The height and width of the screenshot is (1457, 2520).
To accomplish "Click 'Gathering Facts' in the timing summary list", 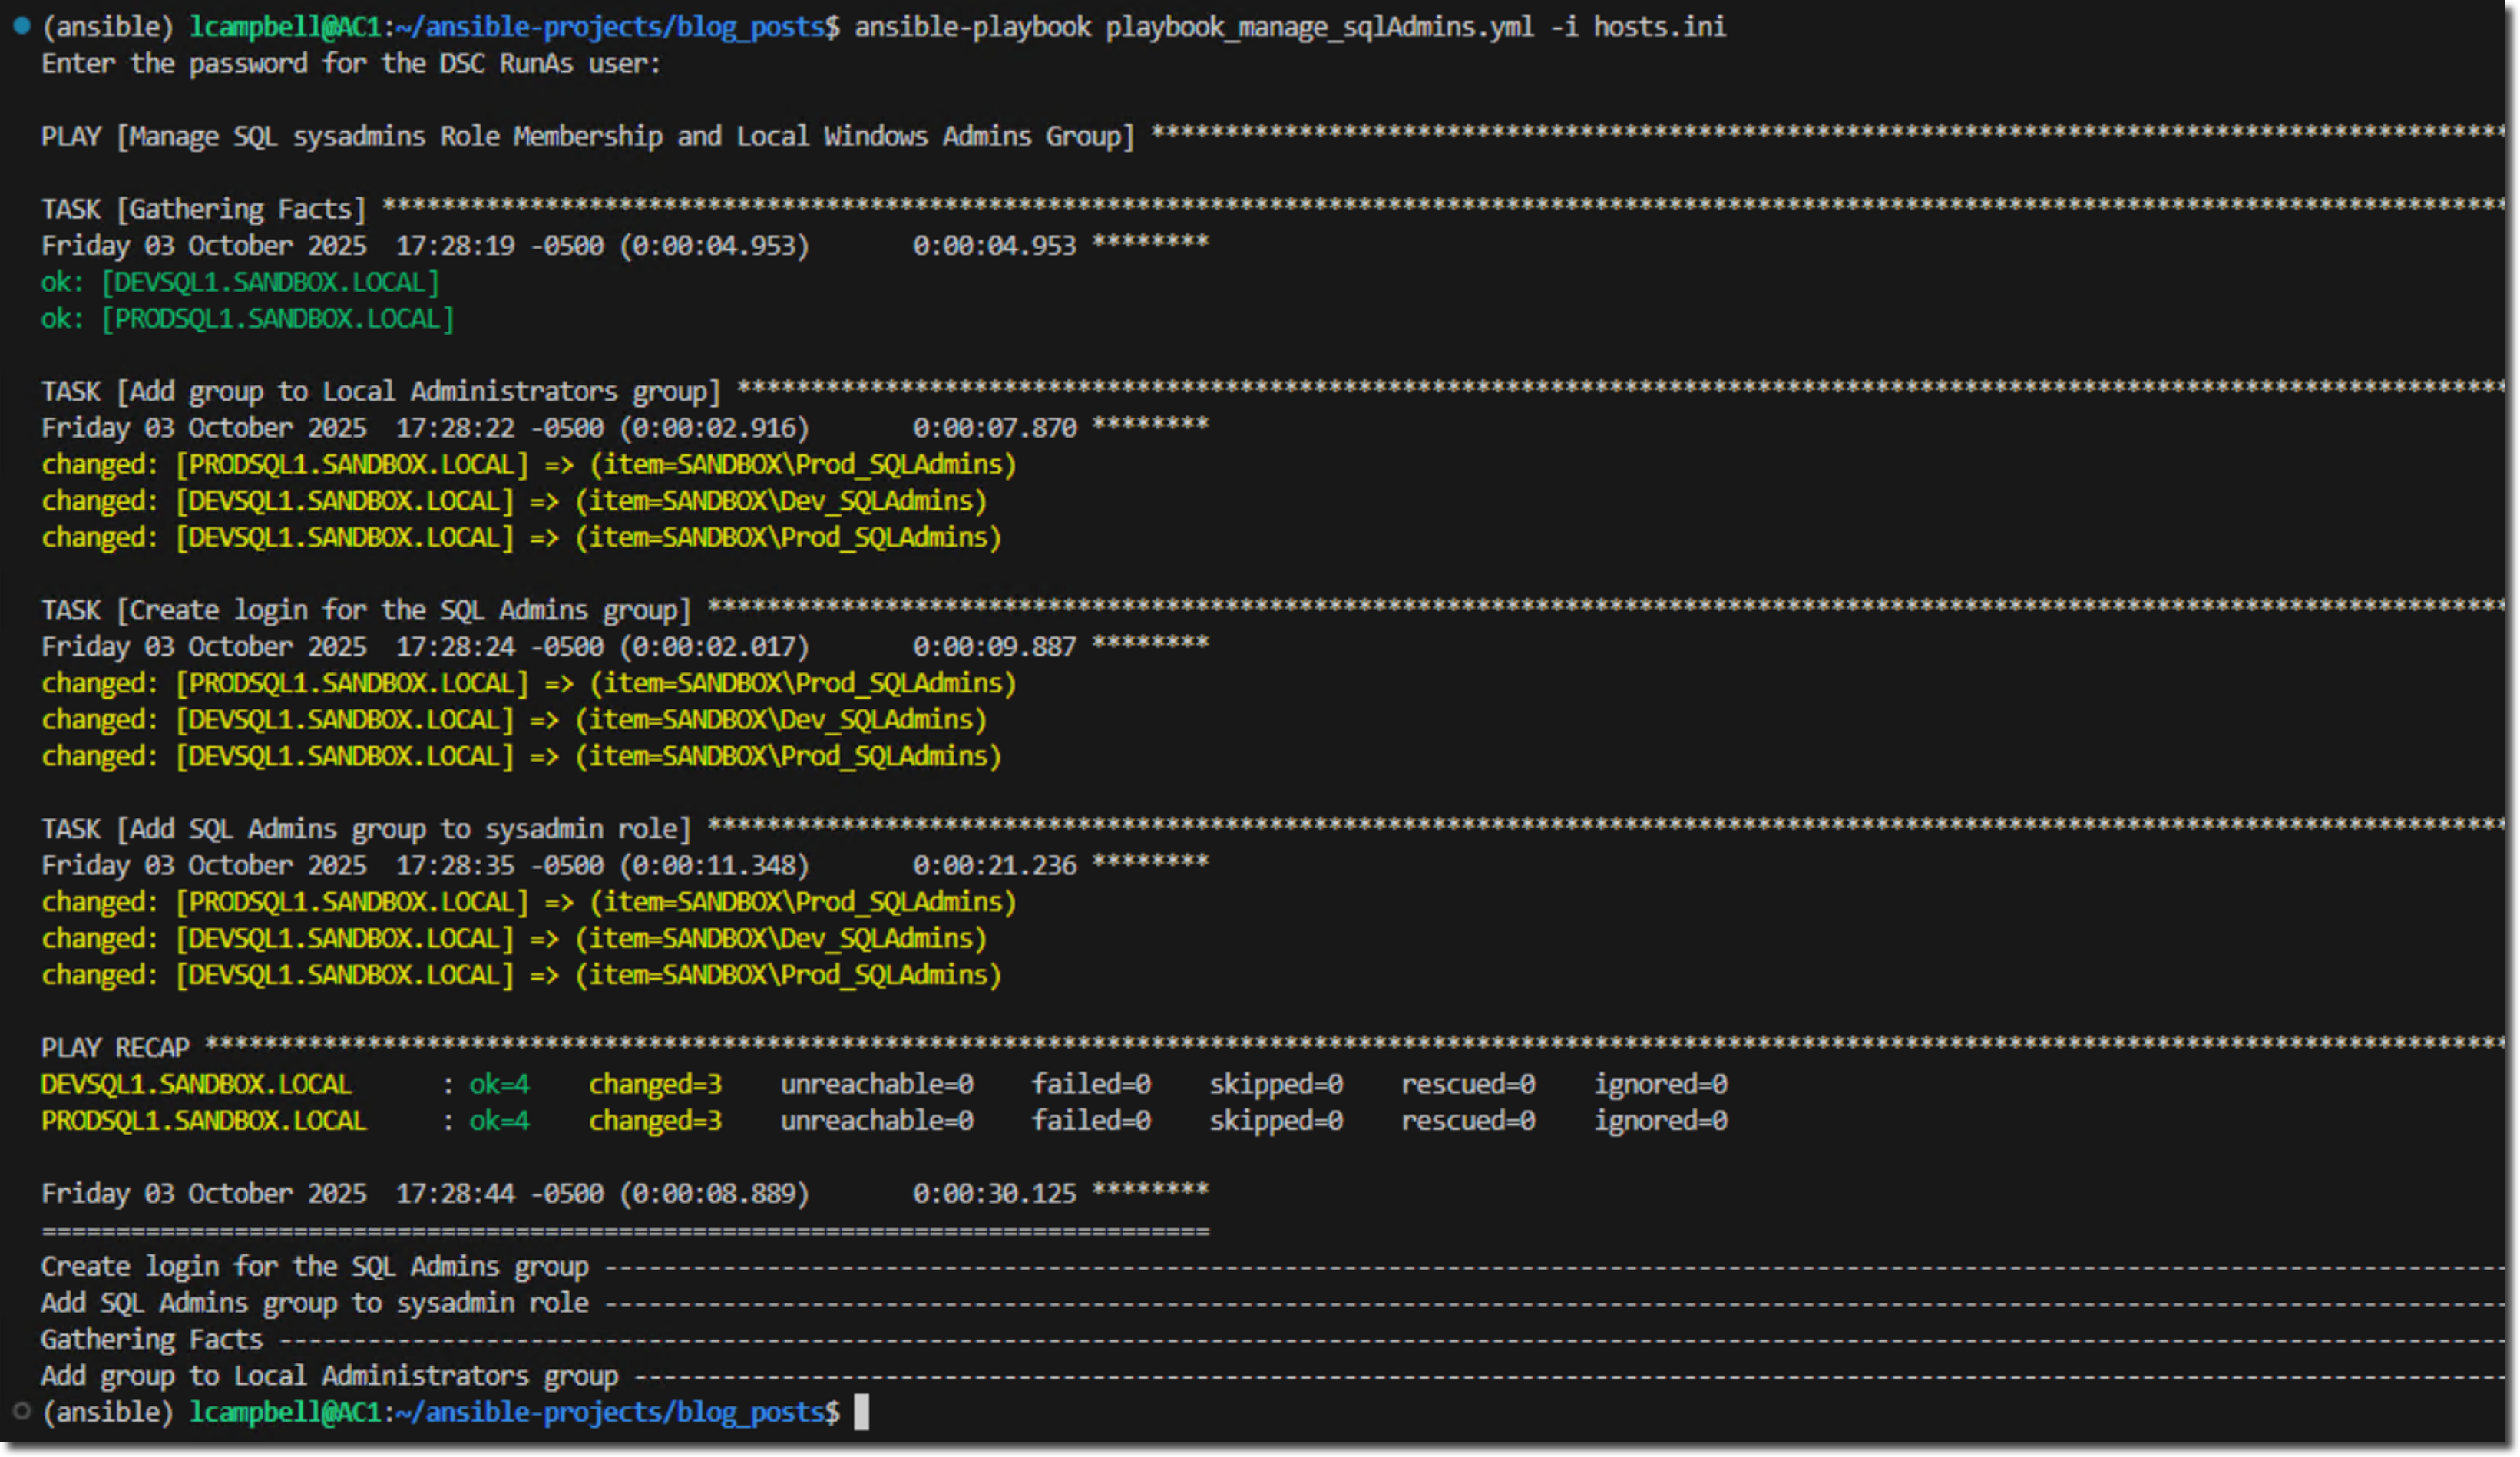I will point(151,1339).
